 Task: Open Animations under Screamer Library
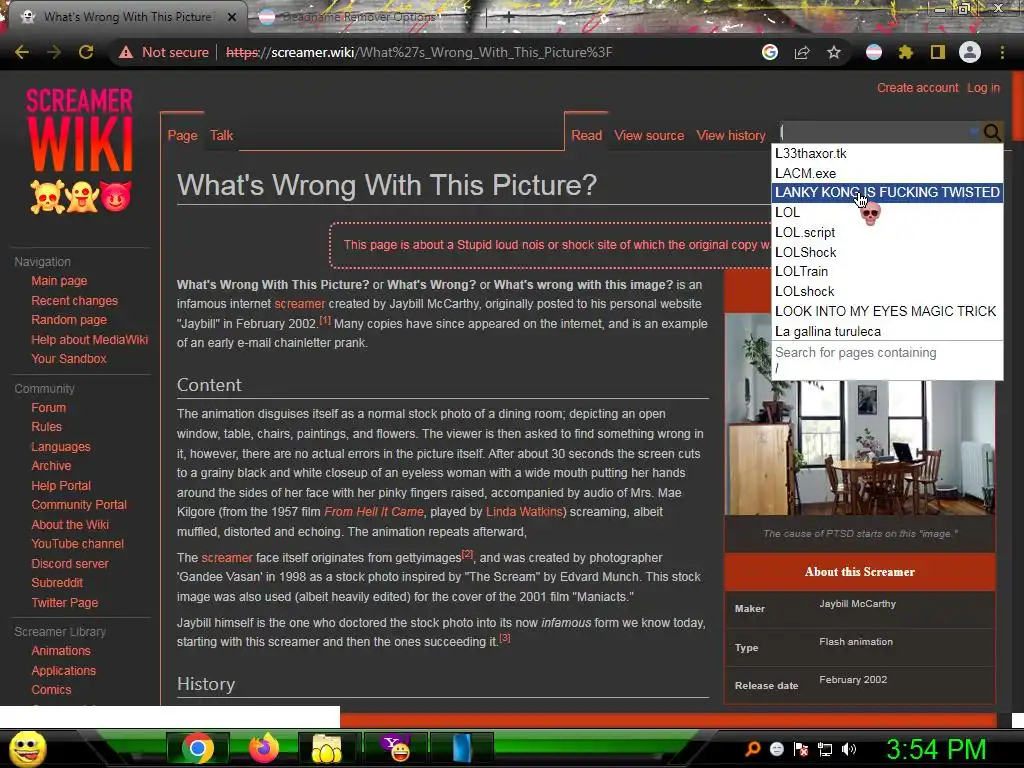pyautogui.click(x=61, y=650)
